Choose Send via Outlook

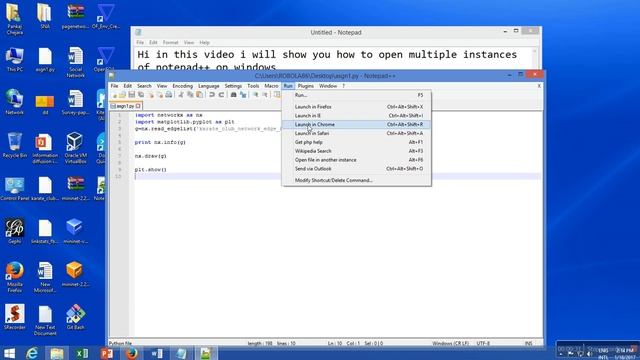(x=356, y=169)
